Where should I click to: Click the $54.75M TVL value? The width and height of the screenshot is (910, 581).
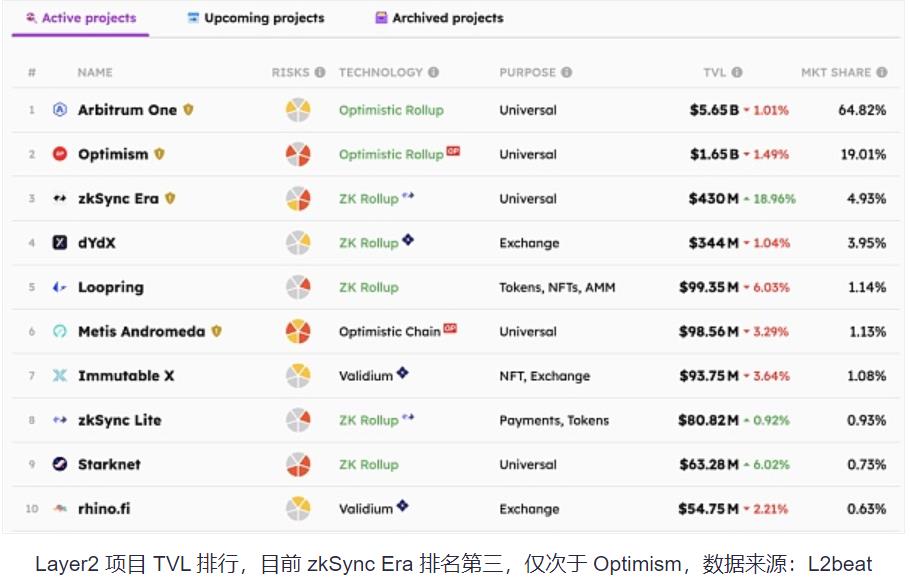pos(709,508)
